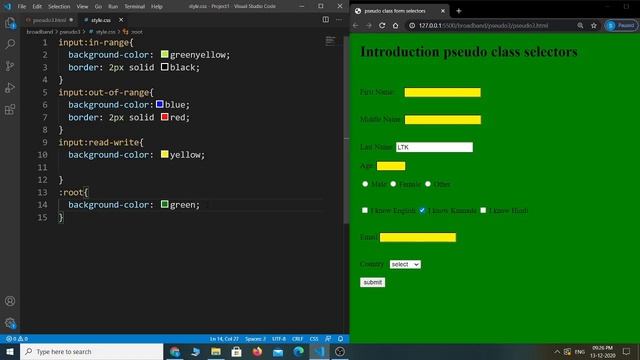This screenshot has height=360, width=640.
Task: Check the I know Hindi checkbox
Action: click(x=483, y=210)
